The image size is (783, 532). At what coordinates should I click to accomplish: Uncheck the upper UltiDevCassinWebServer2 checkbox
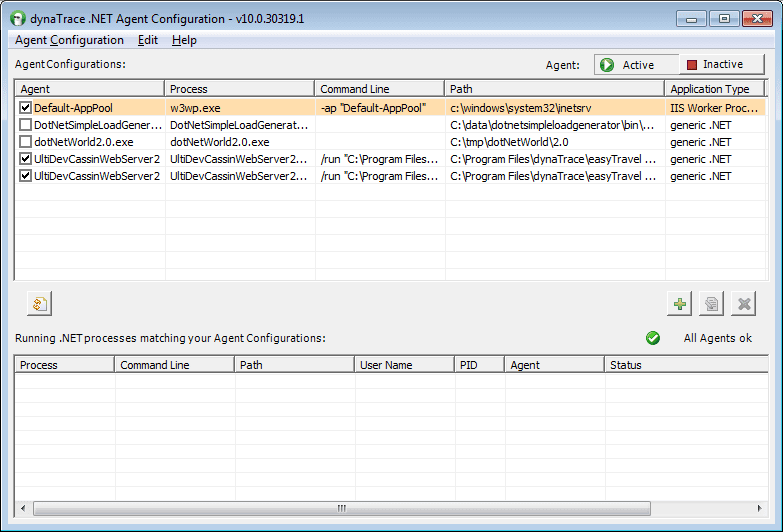pos(25,159)
